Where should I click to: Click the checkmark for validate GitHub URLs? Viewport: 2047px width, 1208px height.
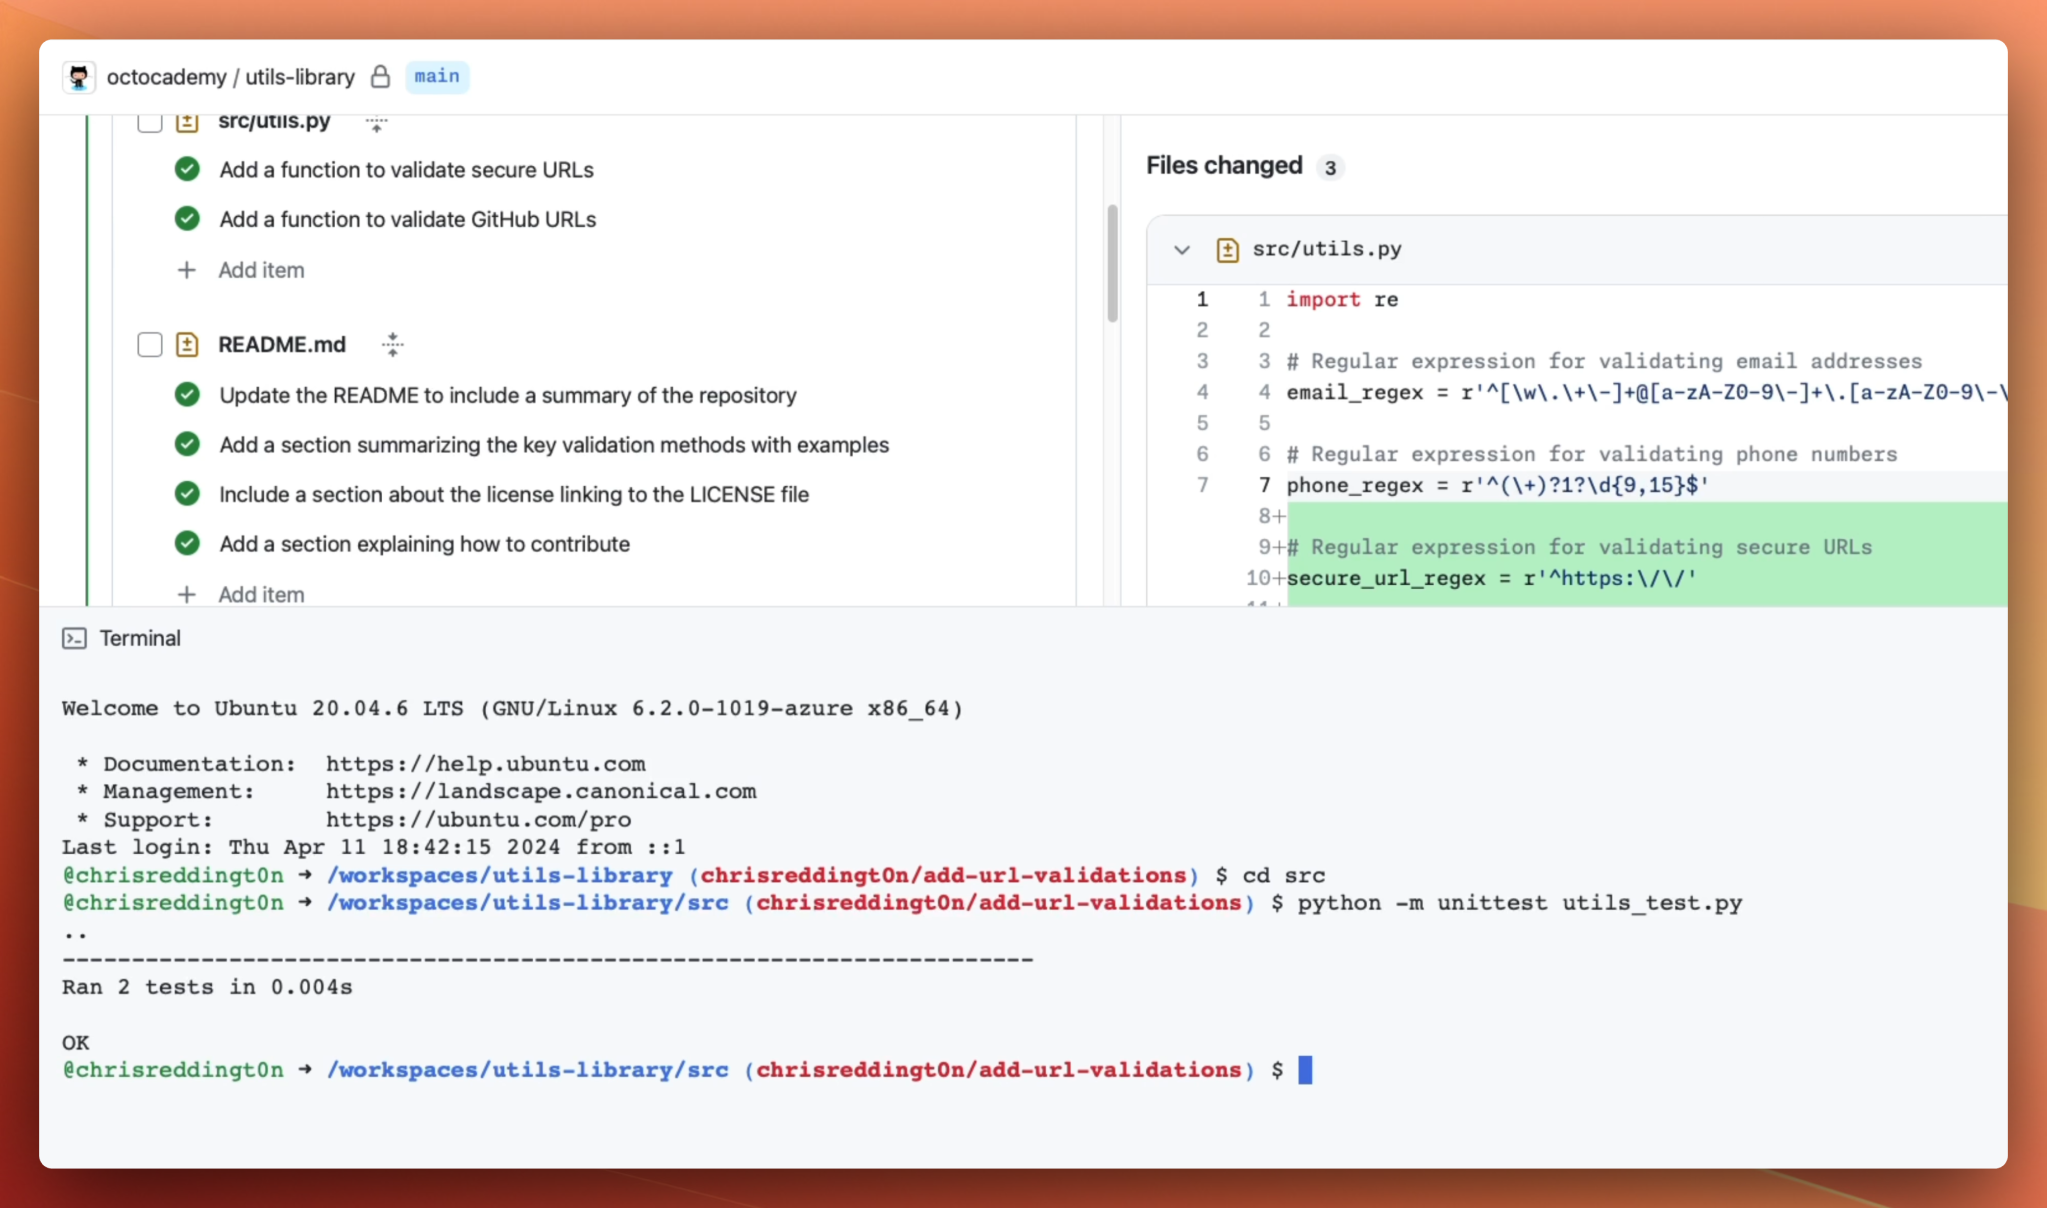pyautogui.click(x=187, y=218)
